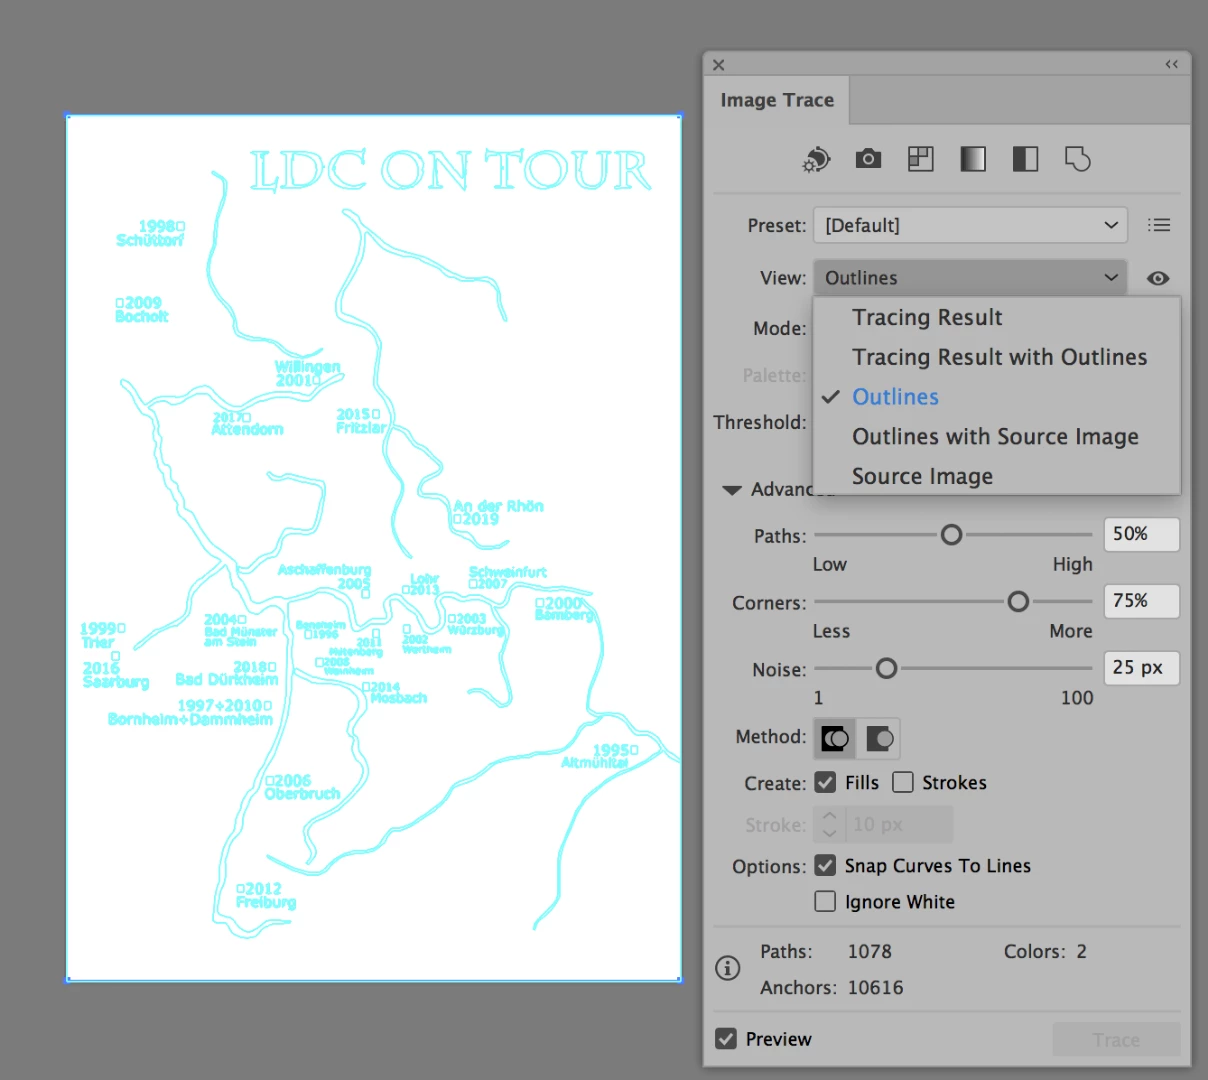Open the Manage Presets list icon
The height and width of the screenshot is (1080, 1208).
[1159, 225]
